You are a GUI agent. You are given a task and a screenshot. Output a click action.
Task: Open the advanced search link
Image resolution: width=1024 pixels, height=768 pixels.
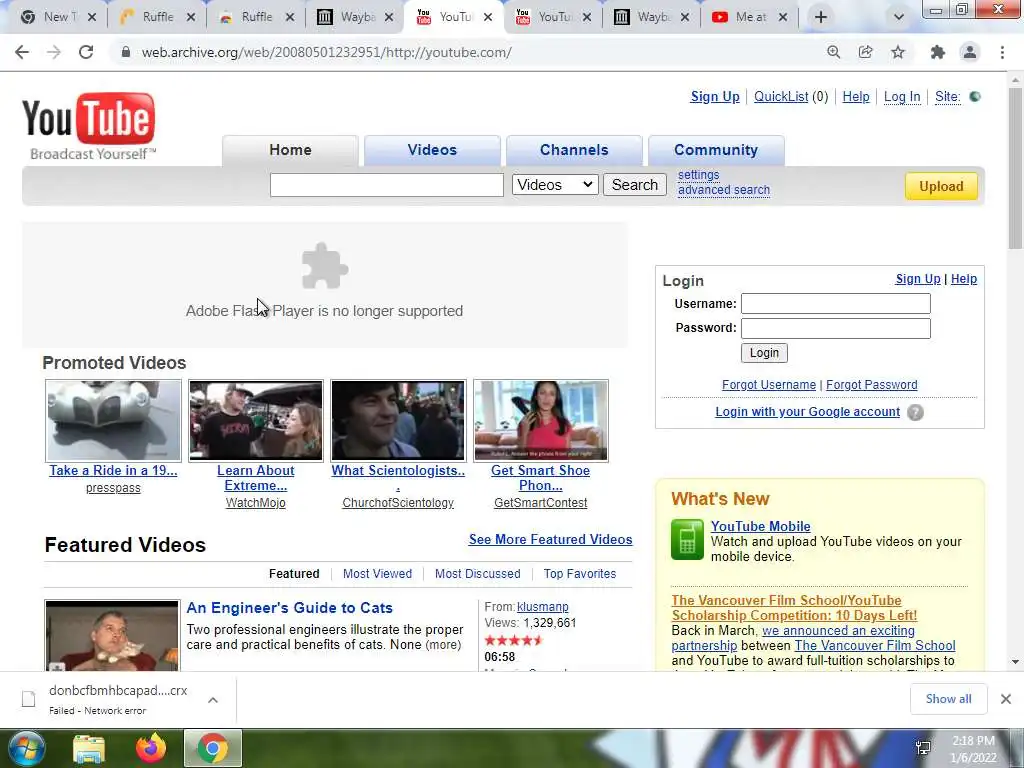724,190
